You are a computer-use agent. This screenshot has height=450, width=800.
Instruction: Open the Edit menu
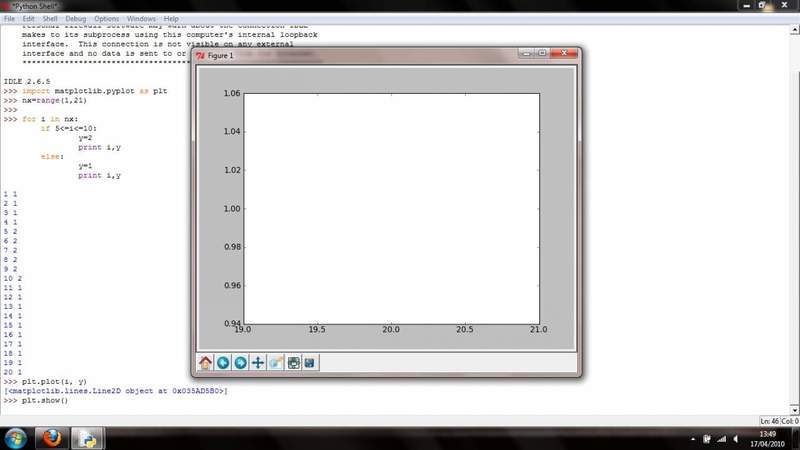pos(29,19)
